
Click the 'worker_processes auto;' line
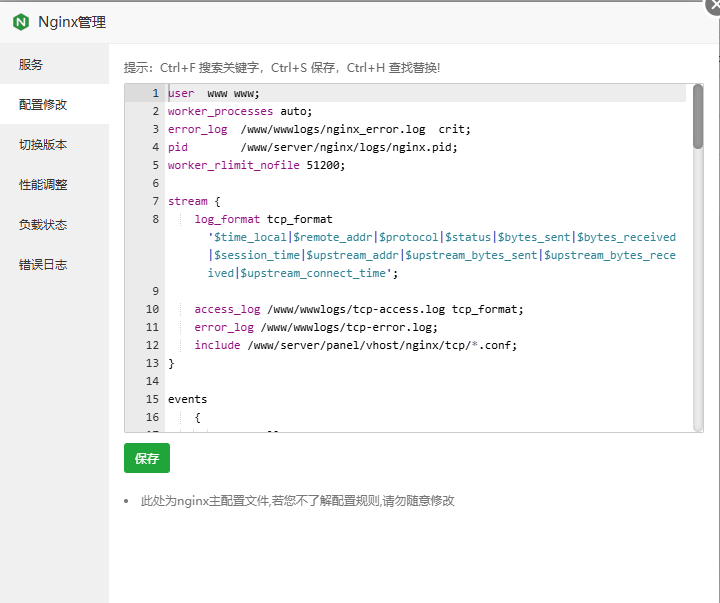pos(240,111)
